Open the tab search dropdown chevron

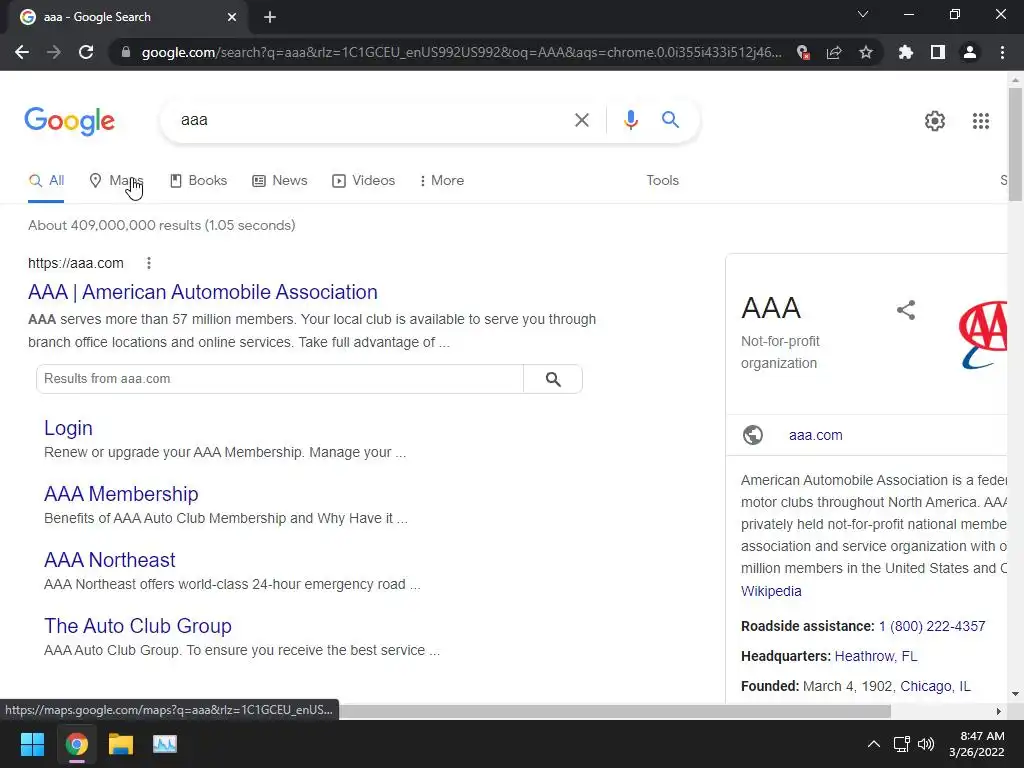coord(863,14)
